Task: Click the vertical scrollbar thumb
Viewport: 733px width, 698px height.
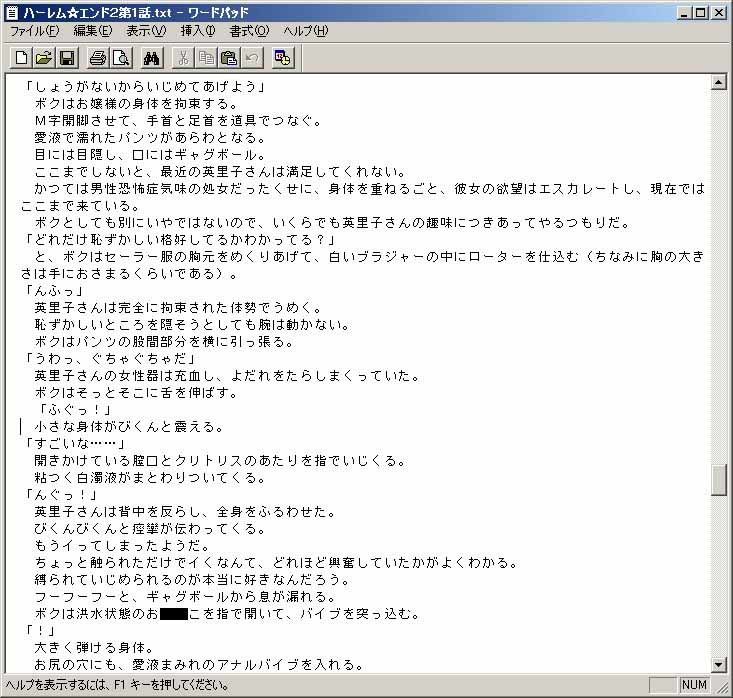Action: pyautogui.click(x=719, y=480)
